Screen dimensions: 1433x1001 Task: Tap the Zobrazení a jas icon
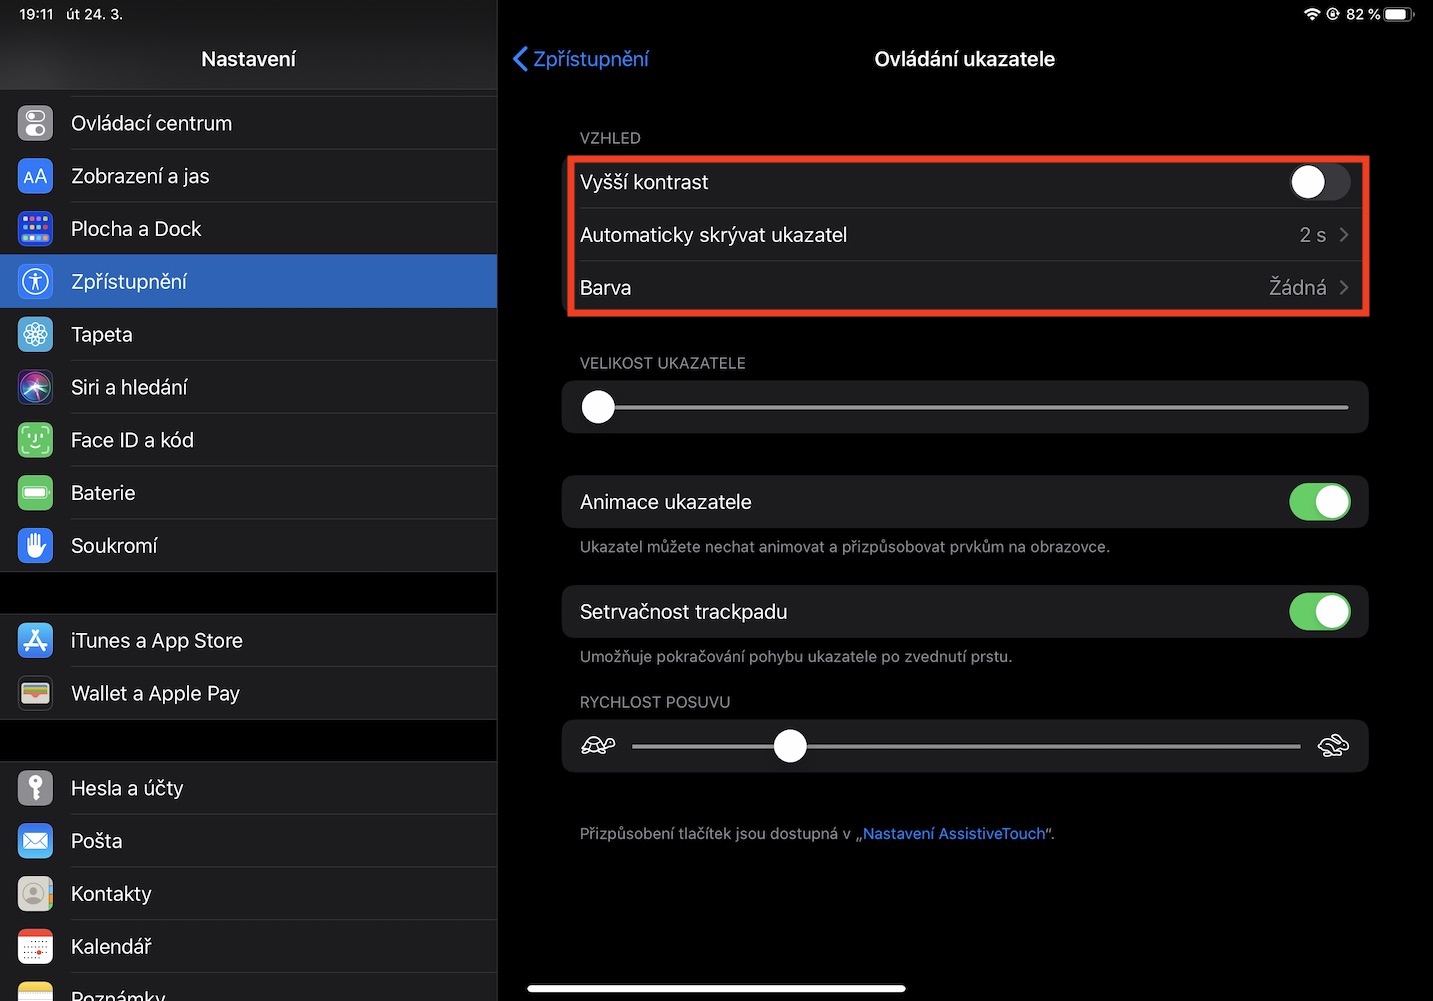[x=35, y=176]
